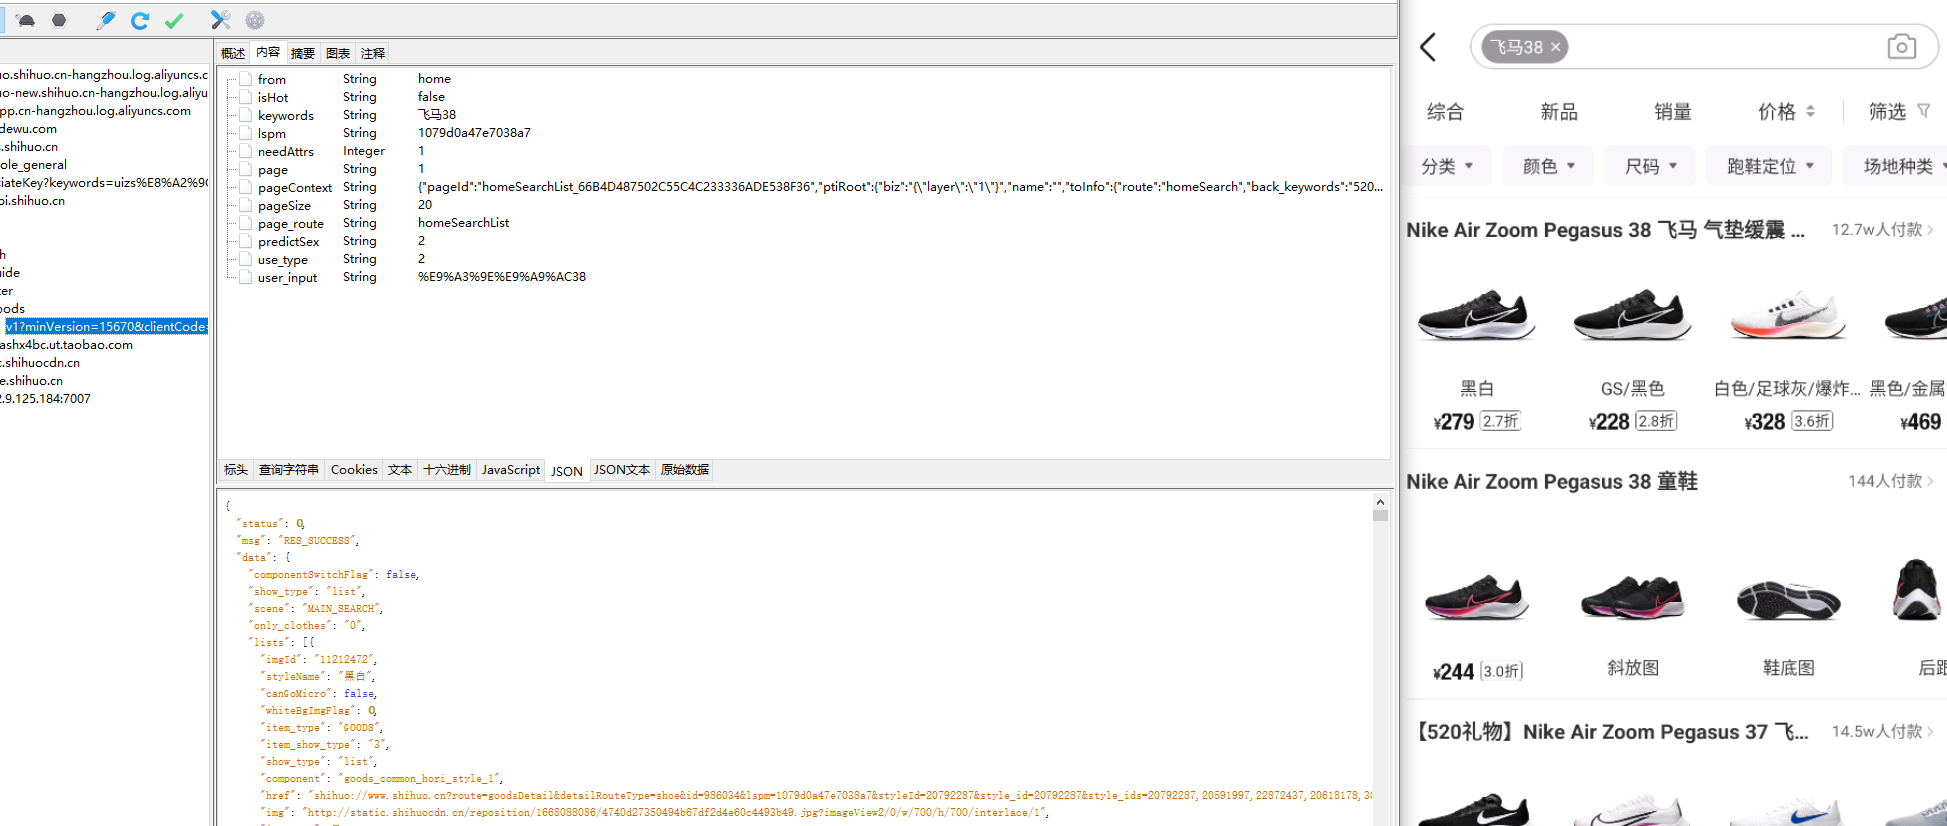Click the hexagon breakpoints icon in toolbar
The width and height of the screenshot is (1947, 826).
(59, 20)
